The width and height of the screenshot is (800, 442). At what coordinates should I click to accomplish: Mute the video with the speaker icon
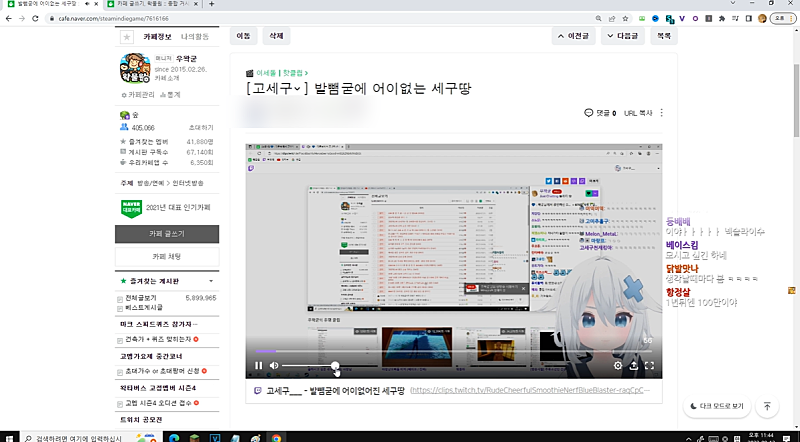274,366
